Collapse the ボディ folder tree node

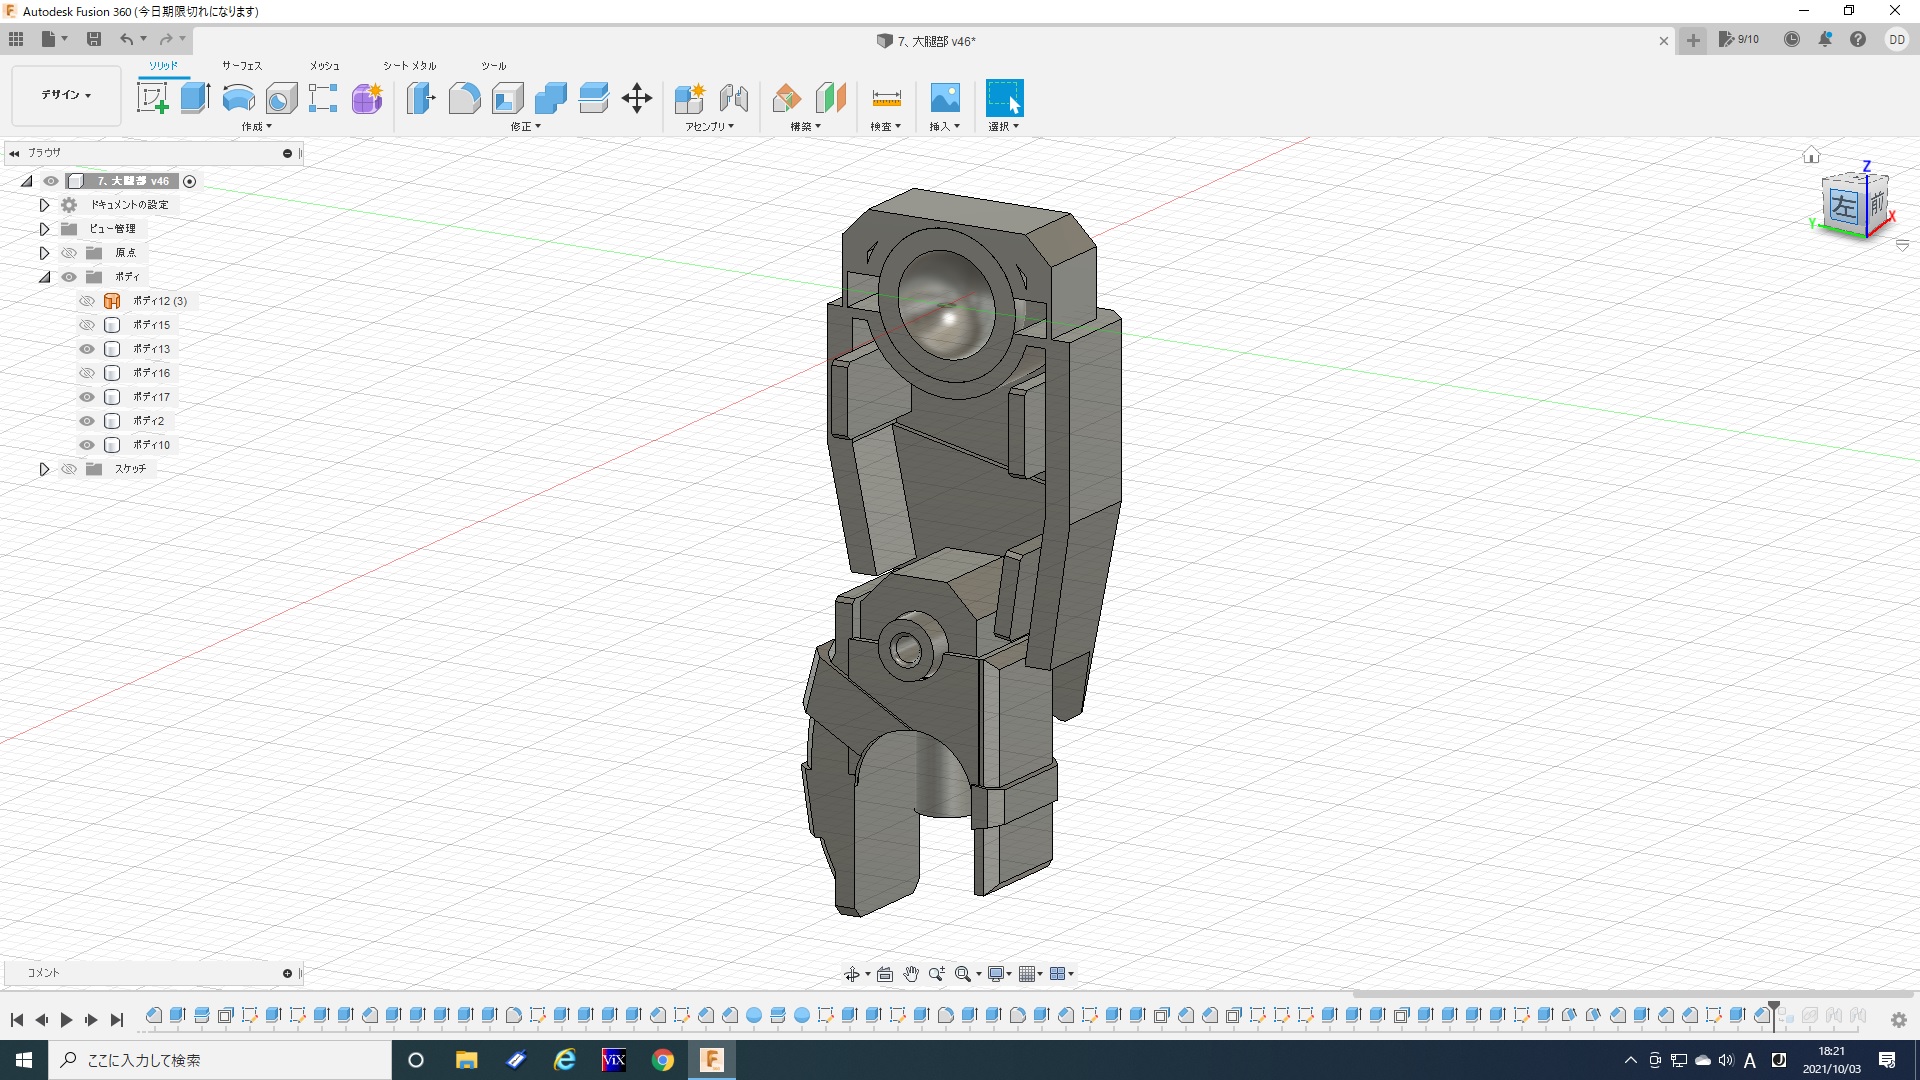coord(44,277)
